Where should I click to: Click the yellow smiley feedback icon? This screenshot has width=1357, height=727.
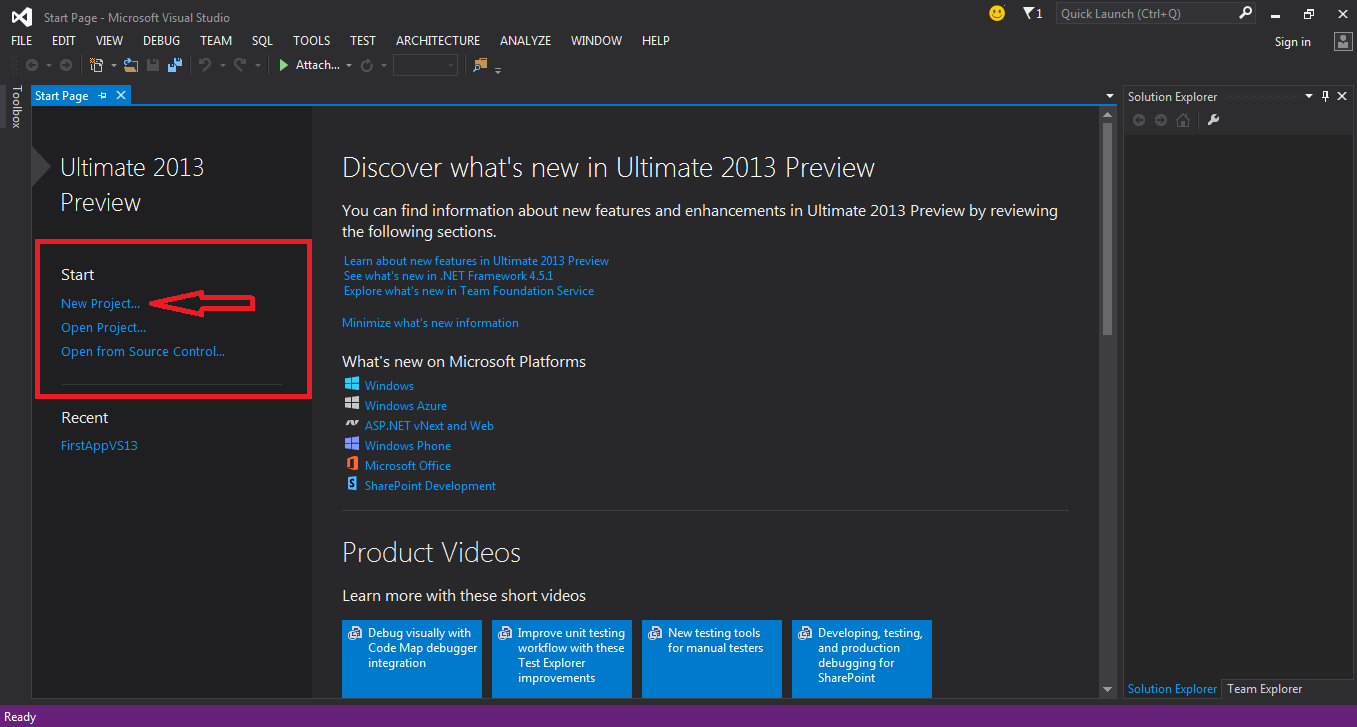click(997, 13)
